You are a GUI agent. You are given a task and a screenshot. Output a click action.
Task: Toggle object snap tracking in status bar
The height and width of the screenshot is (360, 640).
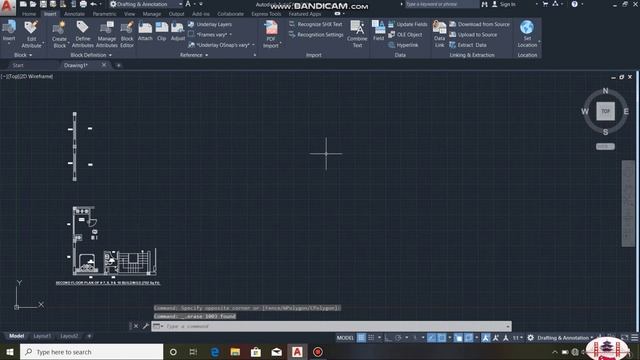(x=431, y=338)
